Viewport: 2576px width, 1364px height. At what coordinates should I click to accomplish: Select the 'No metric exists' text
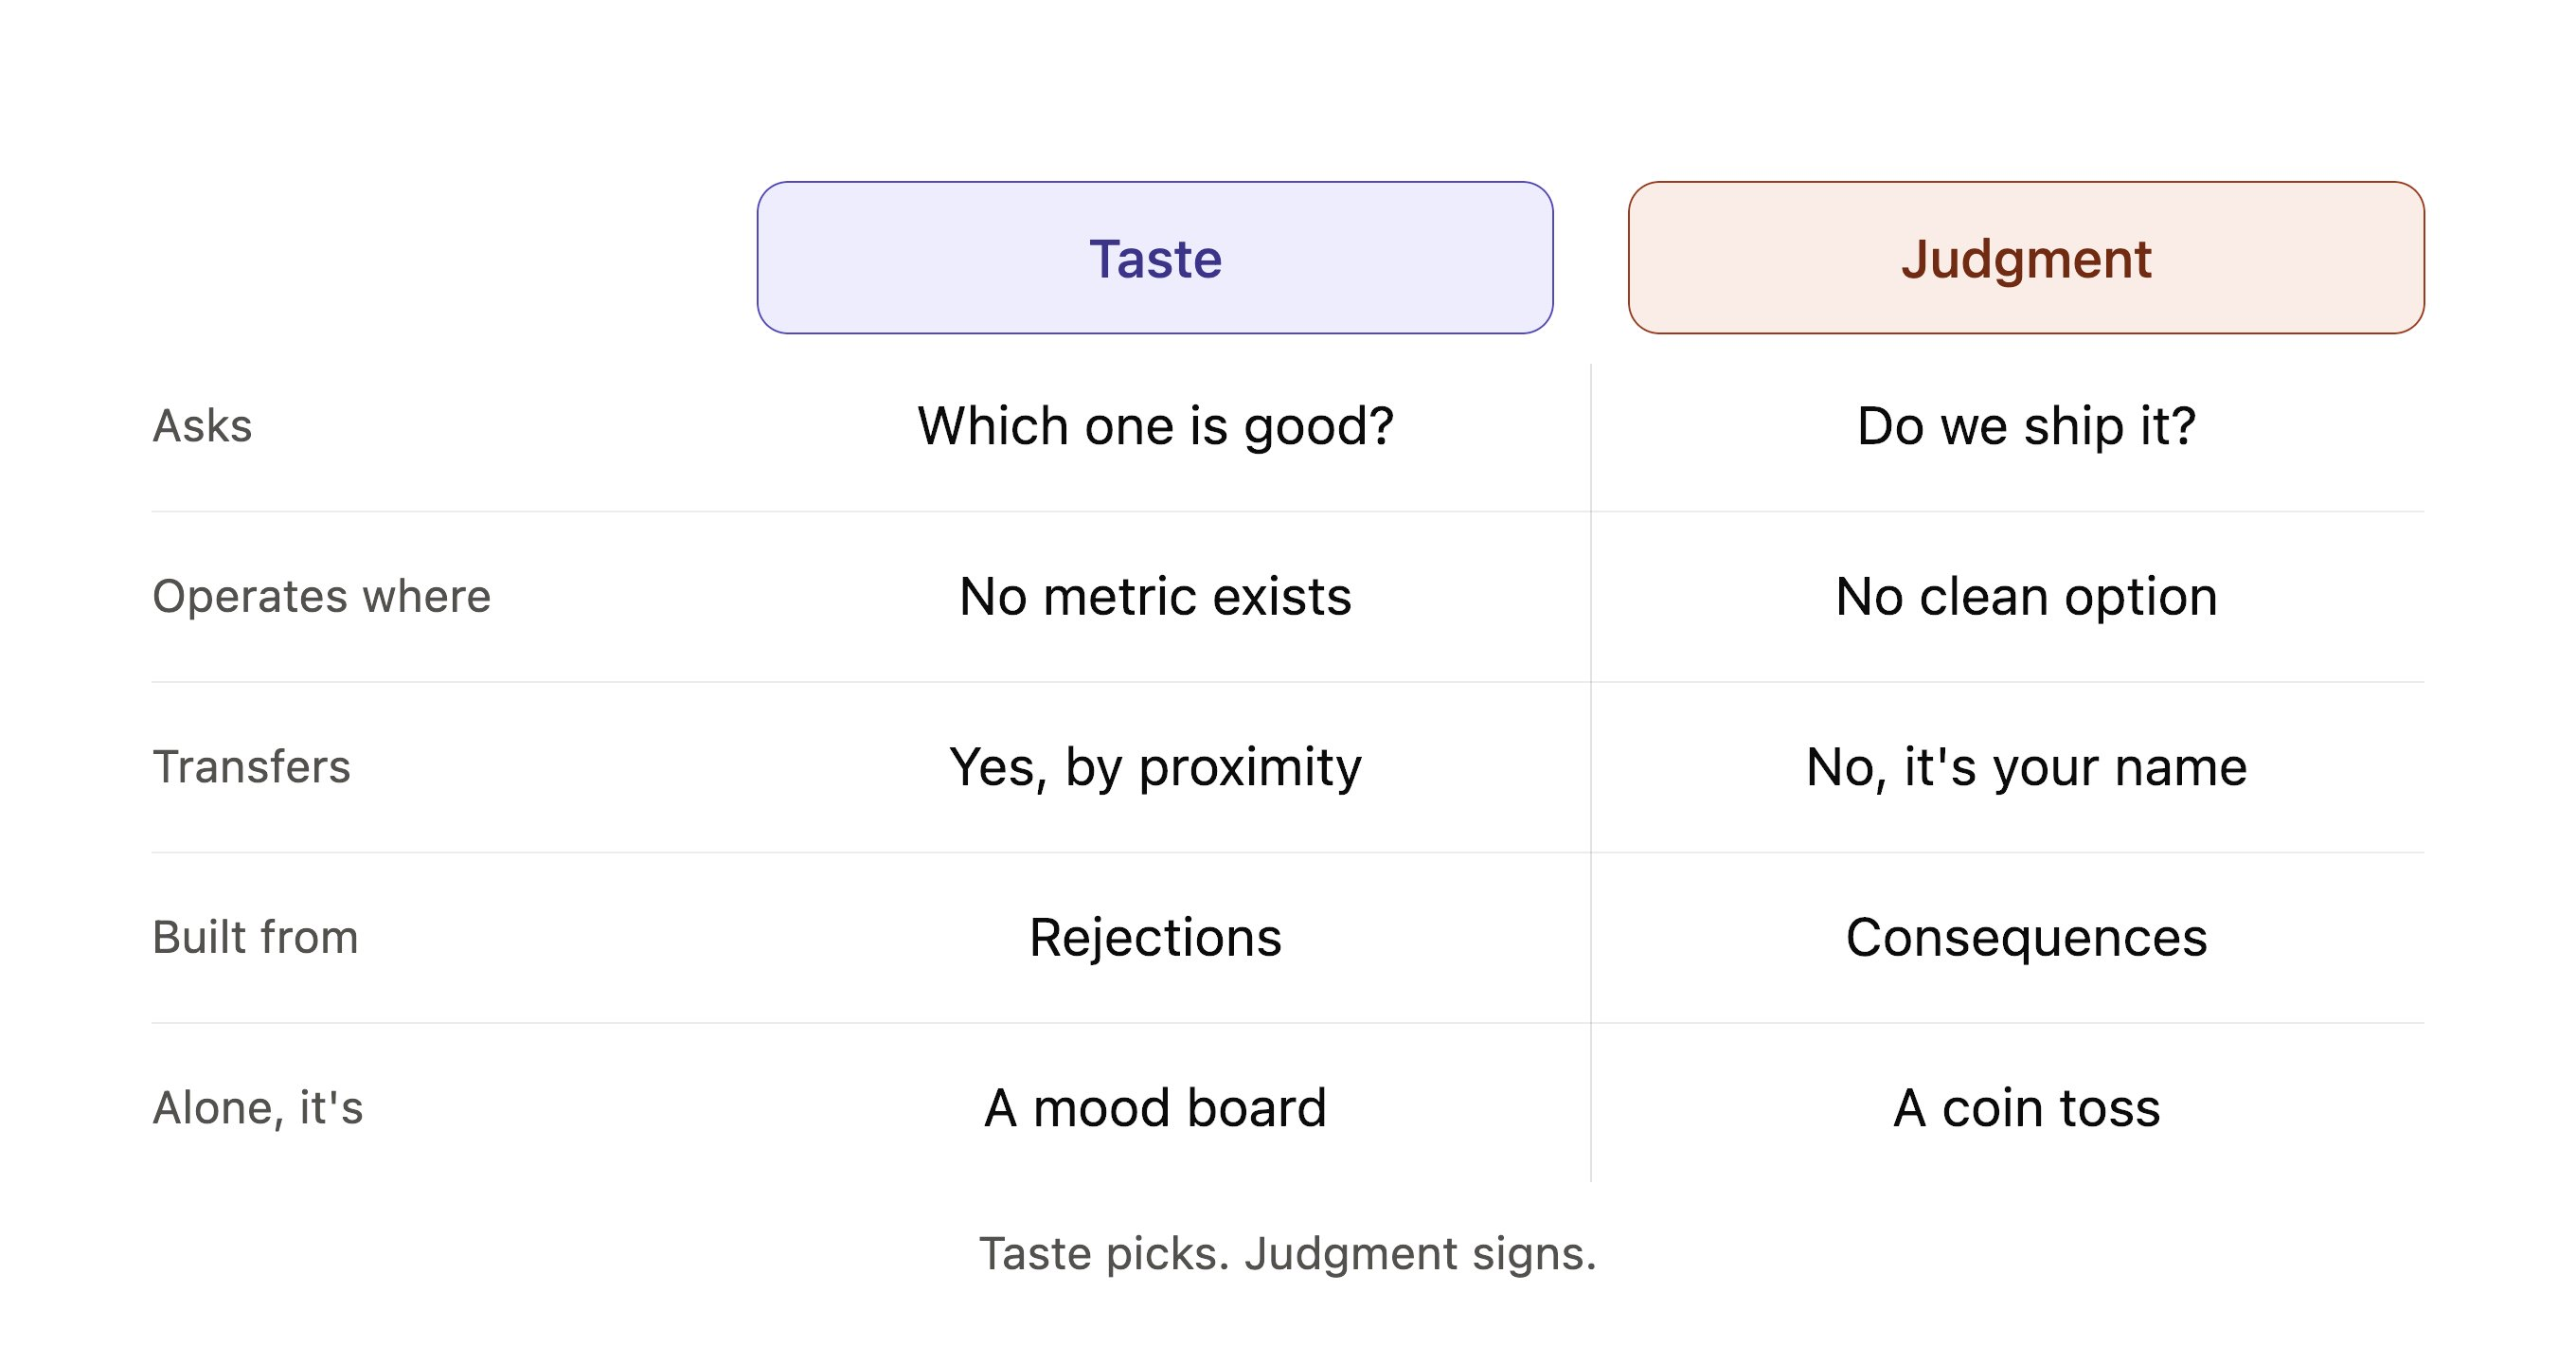(x=1155, y=597)
